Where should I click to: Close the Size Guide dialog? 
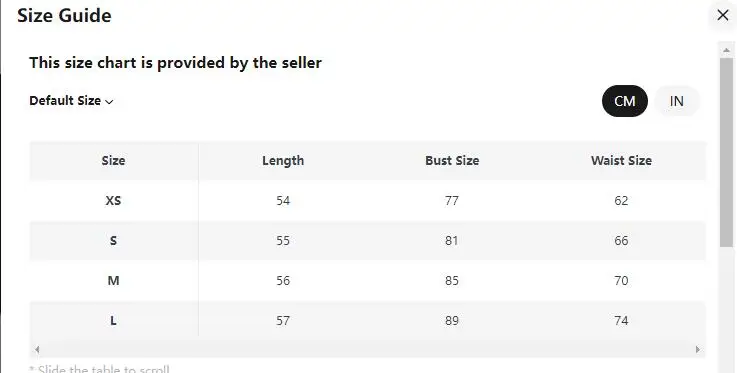(x=722, y=16)
